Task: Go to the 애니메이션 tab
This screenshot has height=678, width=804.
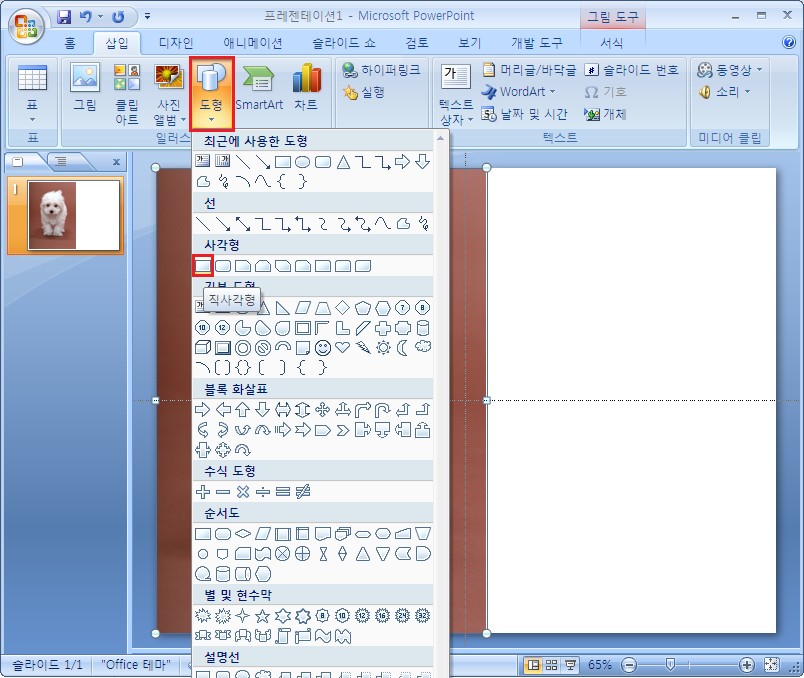Action: pos(252,43)
